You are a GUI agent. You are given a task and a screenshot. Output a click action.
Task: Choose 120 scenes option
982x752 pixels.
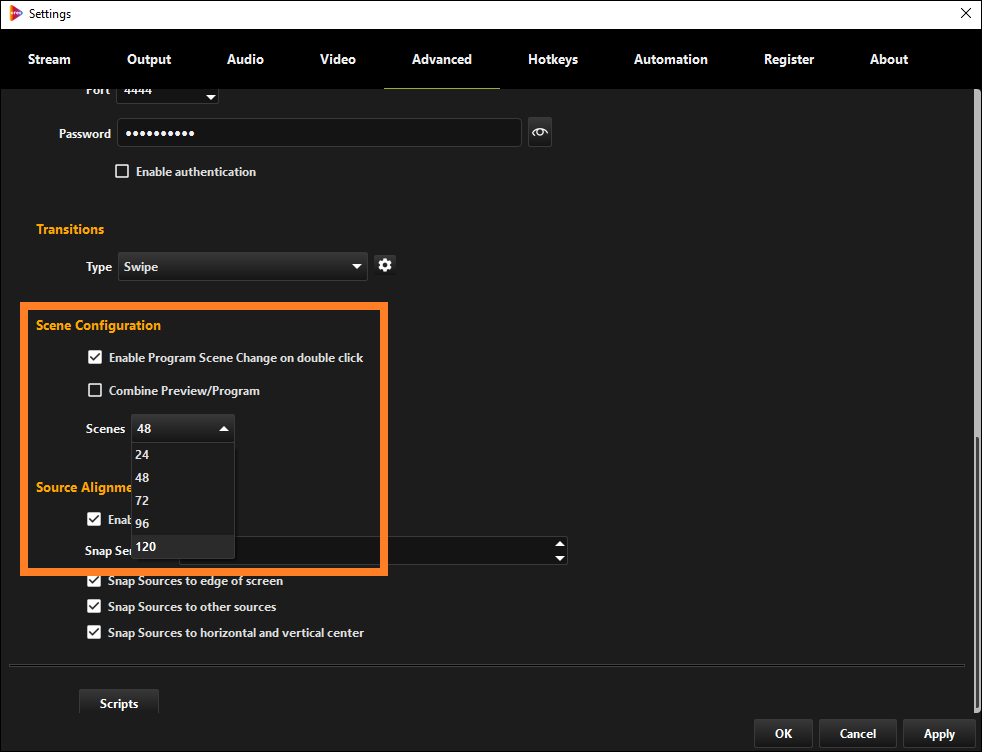(183, 547)
